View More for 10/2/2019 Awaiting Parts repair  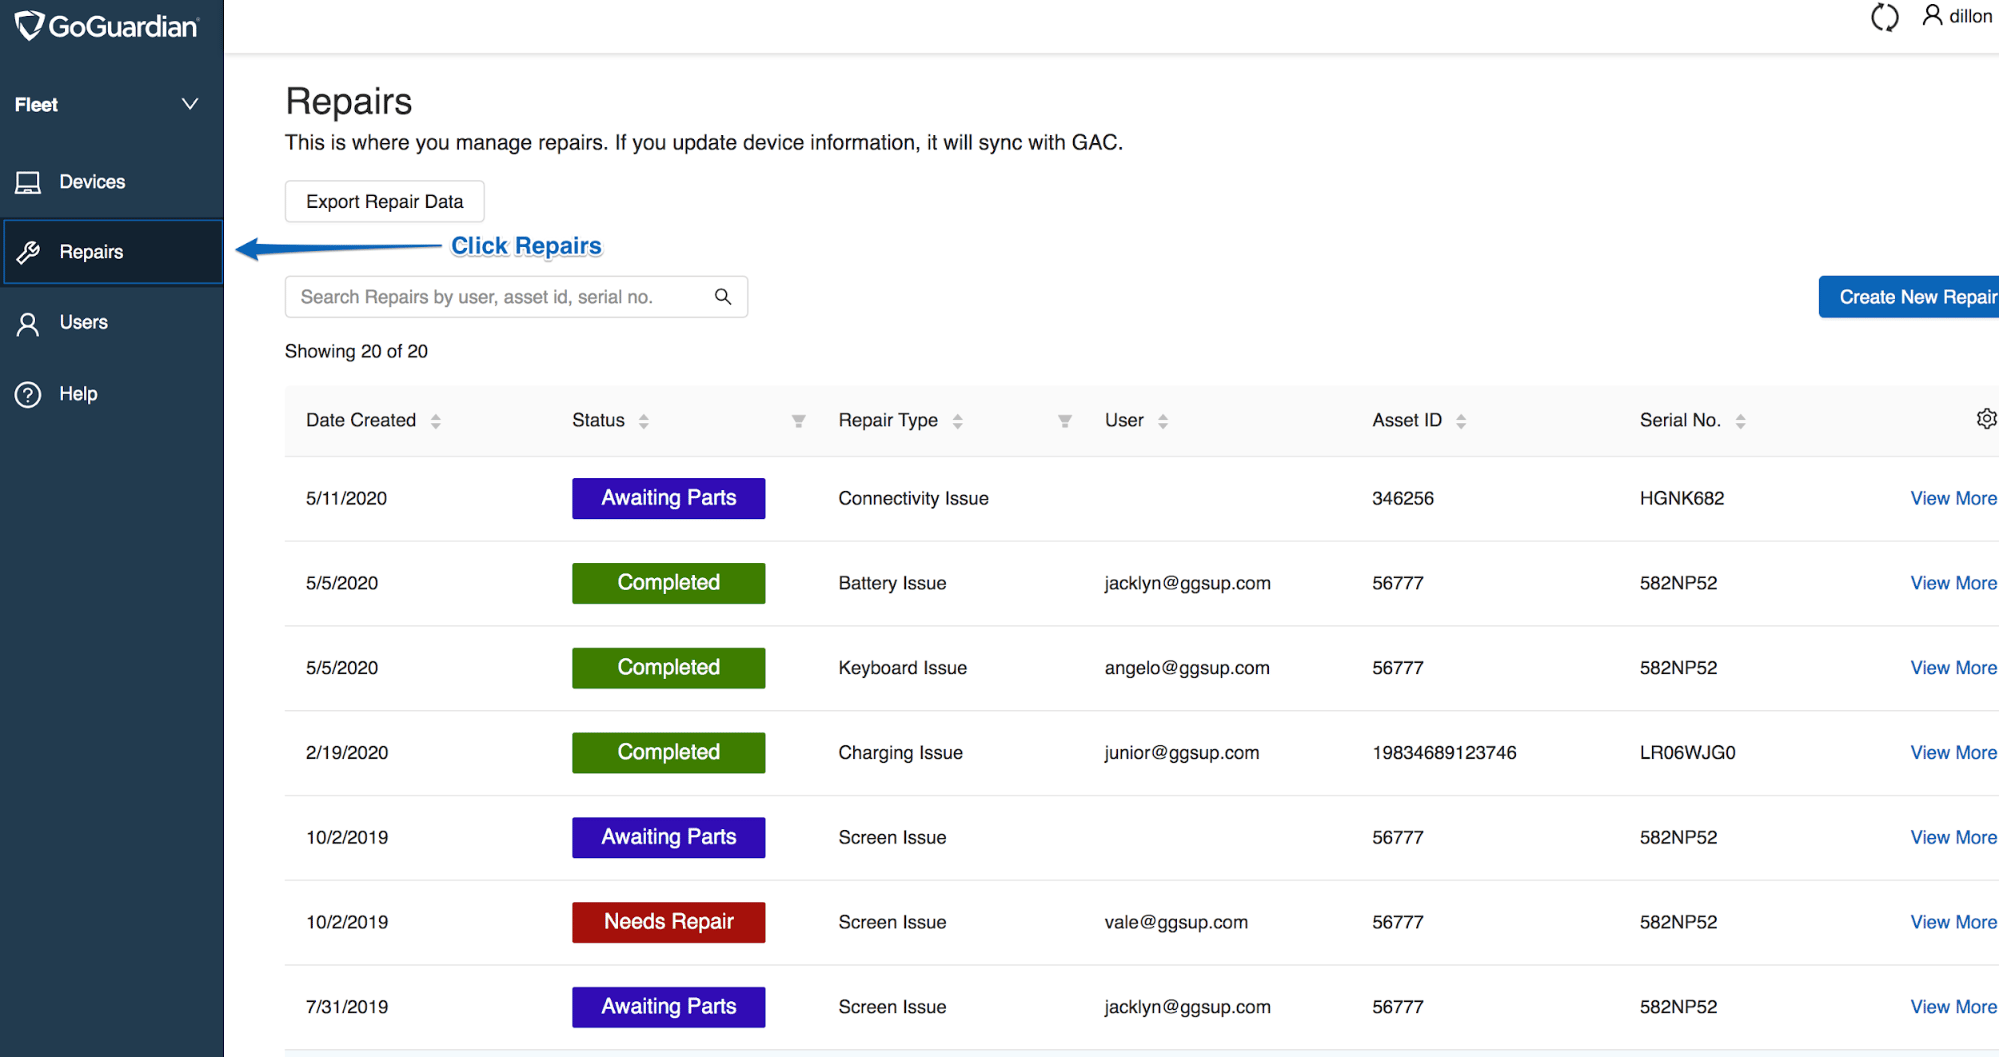[1953, 838]
